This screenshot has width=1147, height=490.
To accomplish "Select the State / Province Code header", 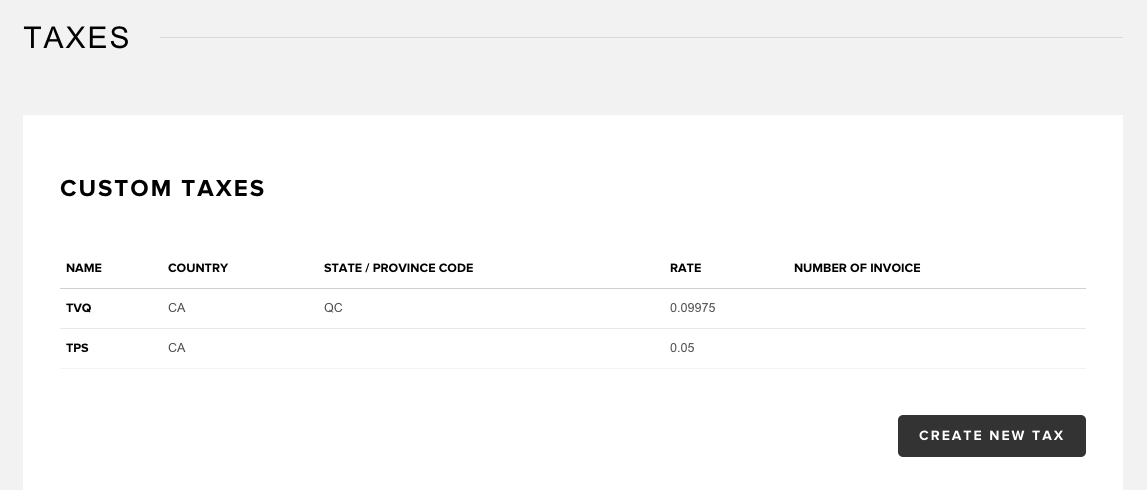I will pyautogui.click(x=398, y=268).
